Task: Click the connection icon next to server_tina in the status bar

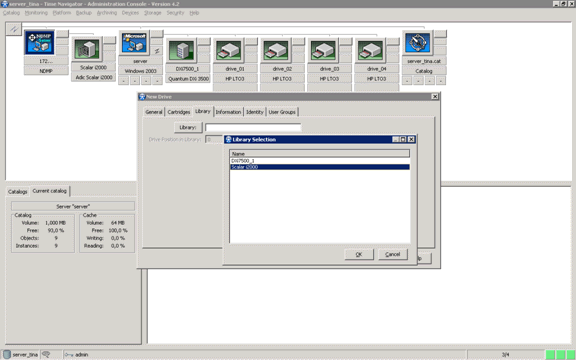Action: click(46, 354)
